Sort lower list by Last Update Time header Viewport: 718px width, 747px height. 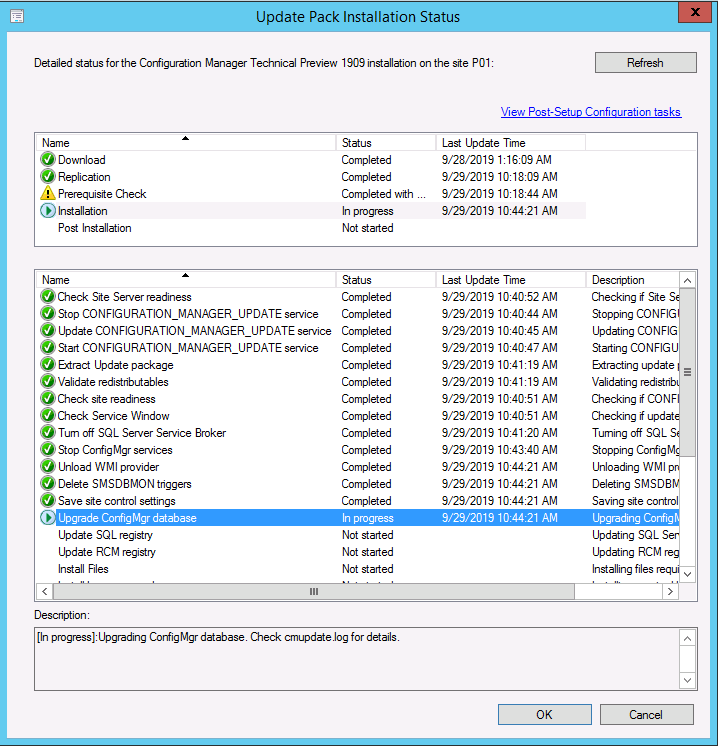click(511, 280)
